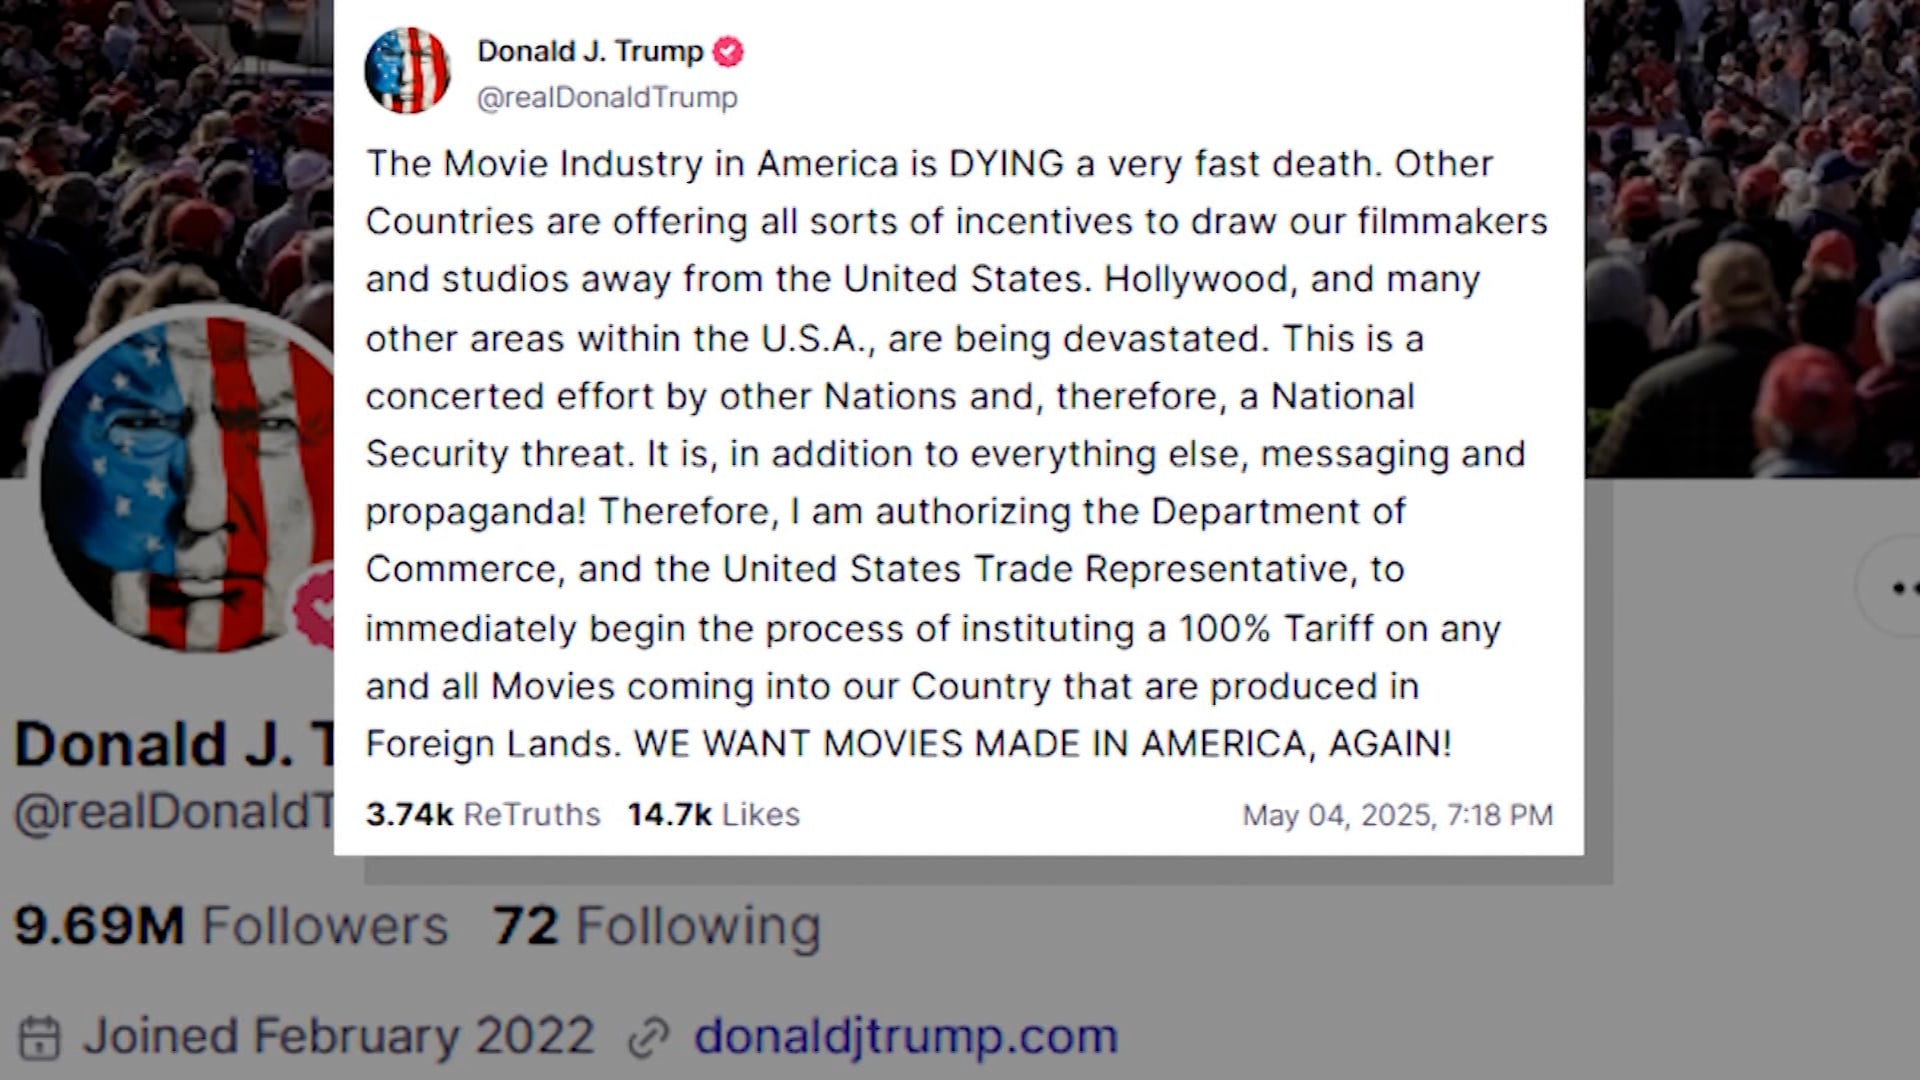View the 3.74k ReTruths count
1920x1080 pixels.
pyautogui.click(x=483, y=814)
